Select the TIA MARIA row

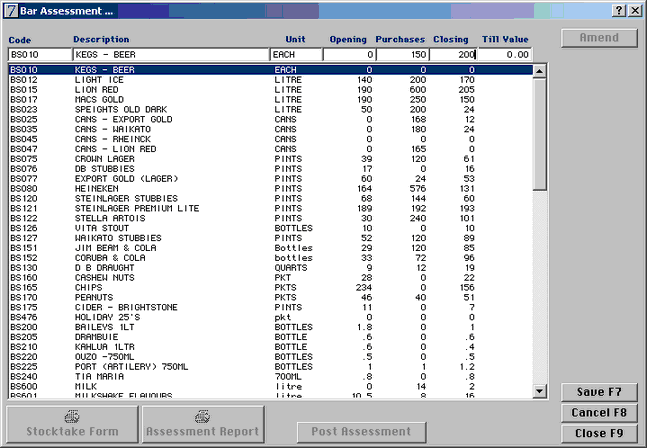pos(271,377)
